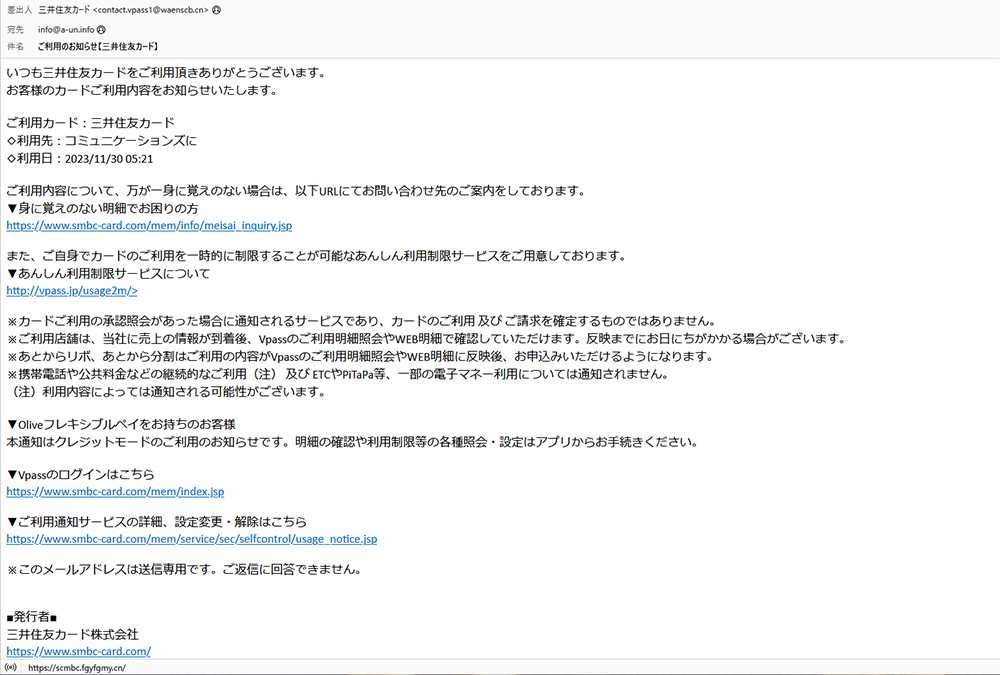Click the heading ▼Oliveフレキシブルペイをお持ちのお客様
Screen dimensions: 1000x675
click(121, 424)
